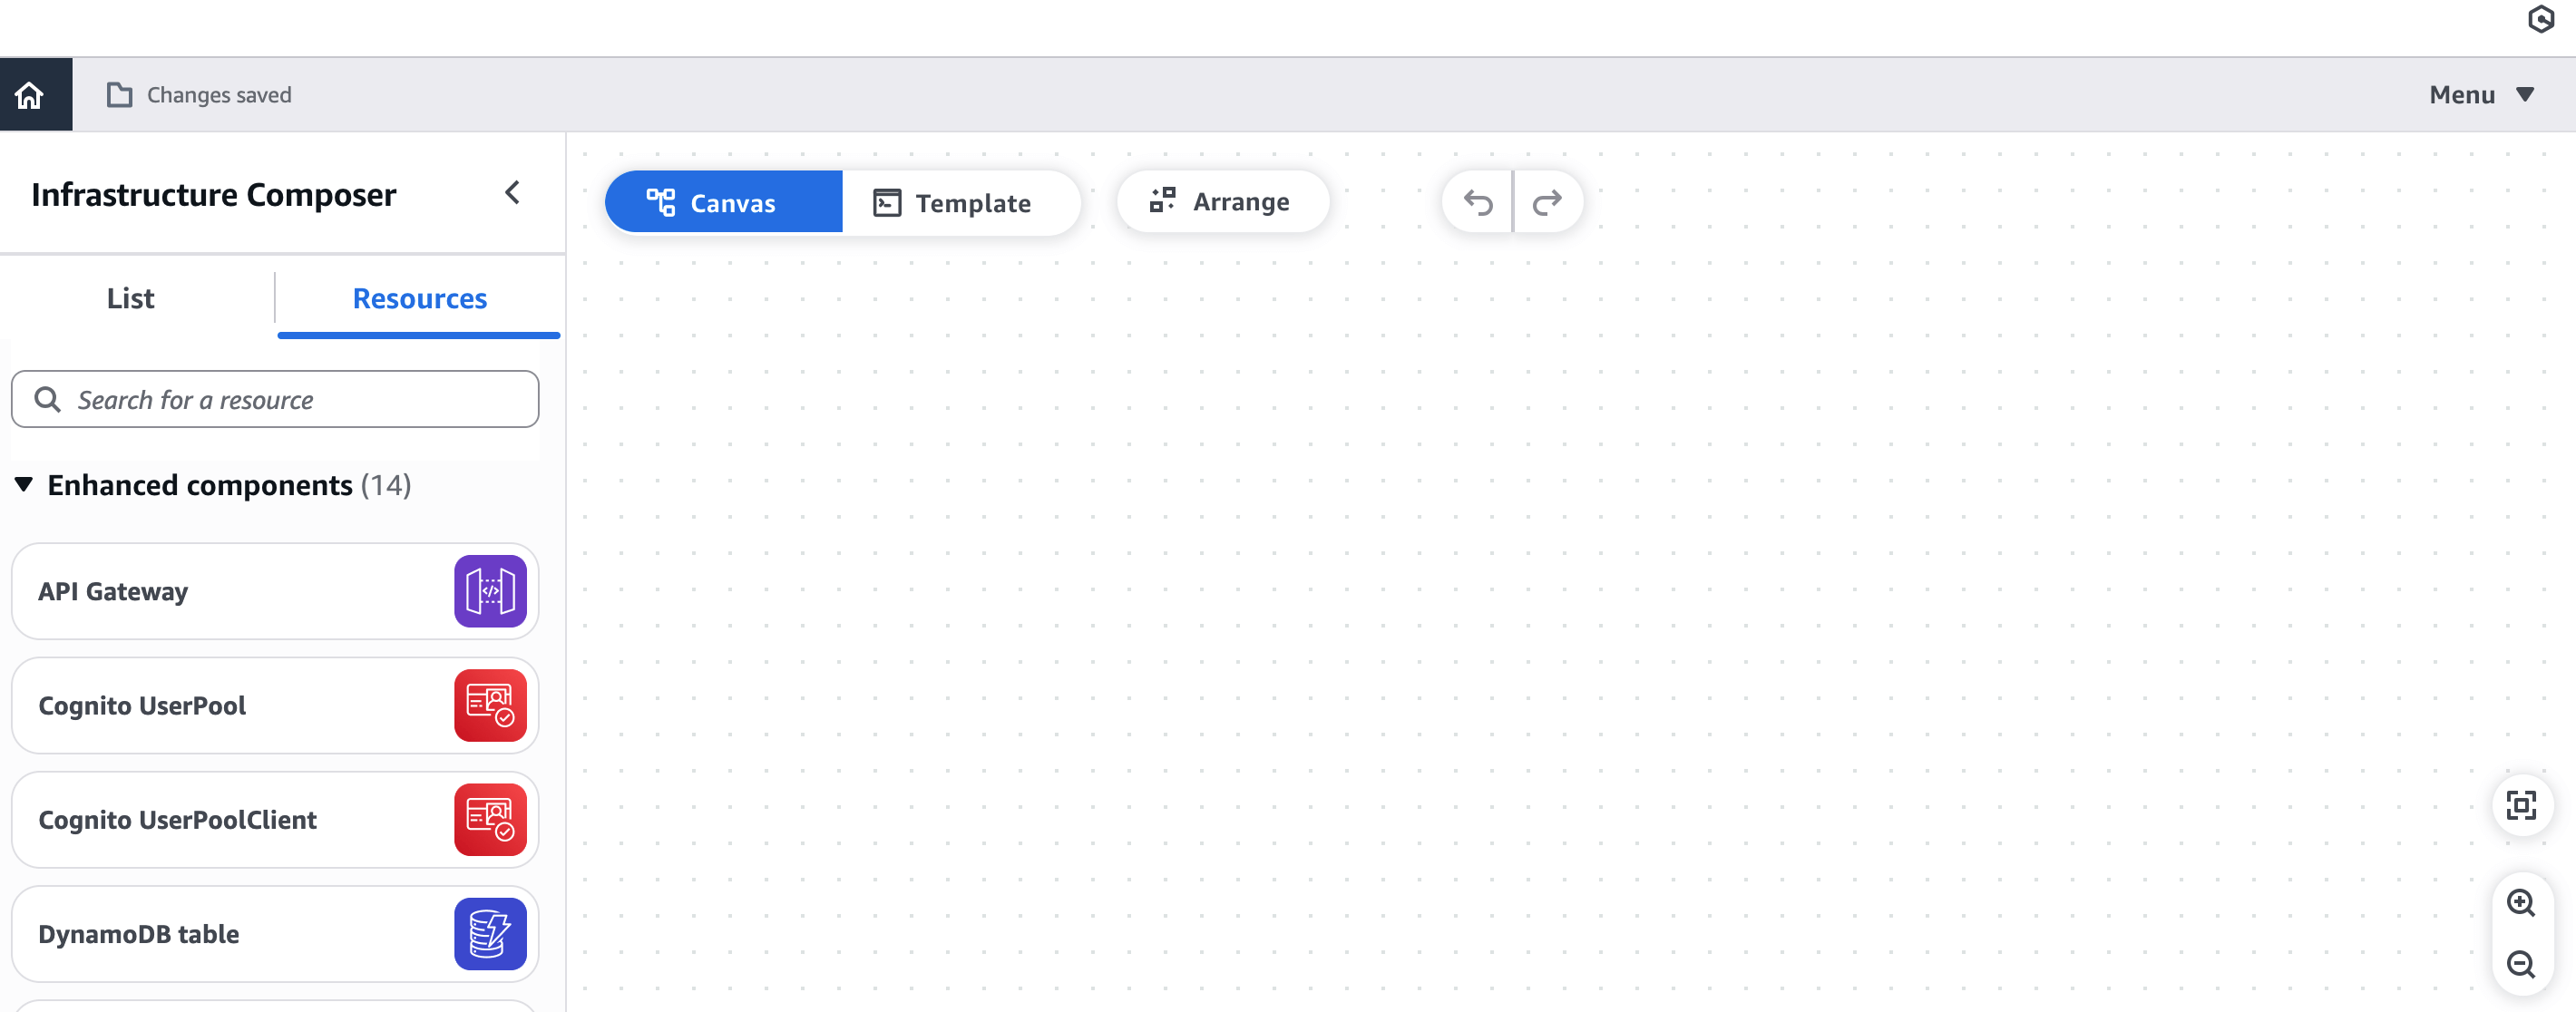Focus the Search for a resource field

click(x=290, y=400)
